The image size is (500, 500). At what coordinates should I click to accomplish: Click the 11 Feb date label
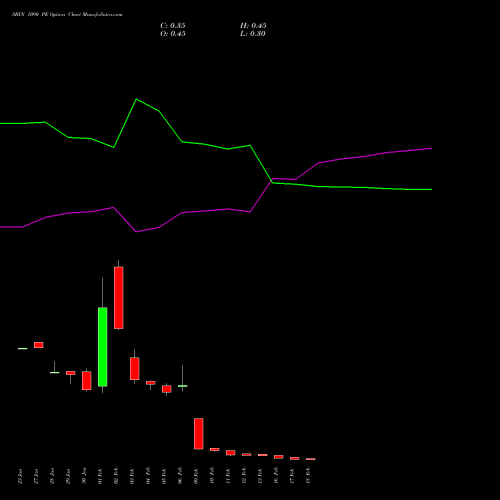click(228, 476)
